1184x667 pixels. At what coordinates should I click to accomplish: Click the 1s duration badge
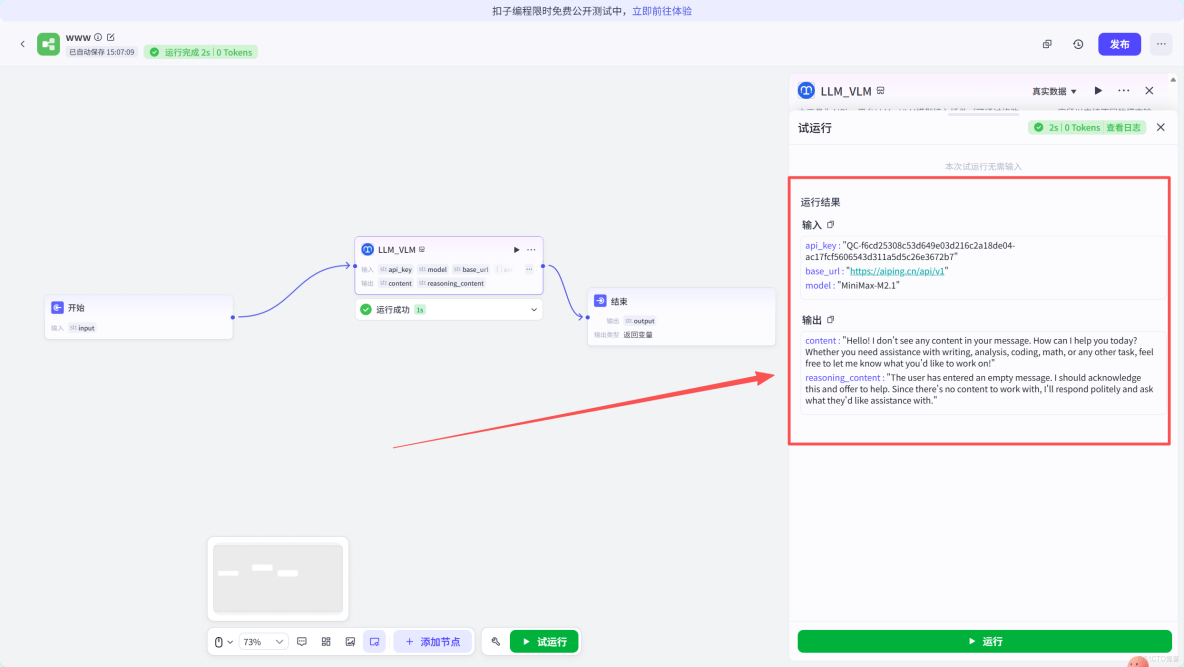[420, 310]
